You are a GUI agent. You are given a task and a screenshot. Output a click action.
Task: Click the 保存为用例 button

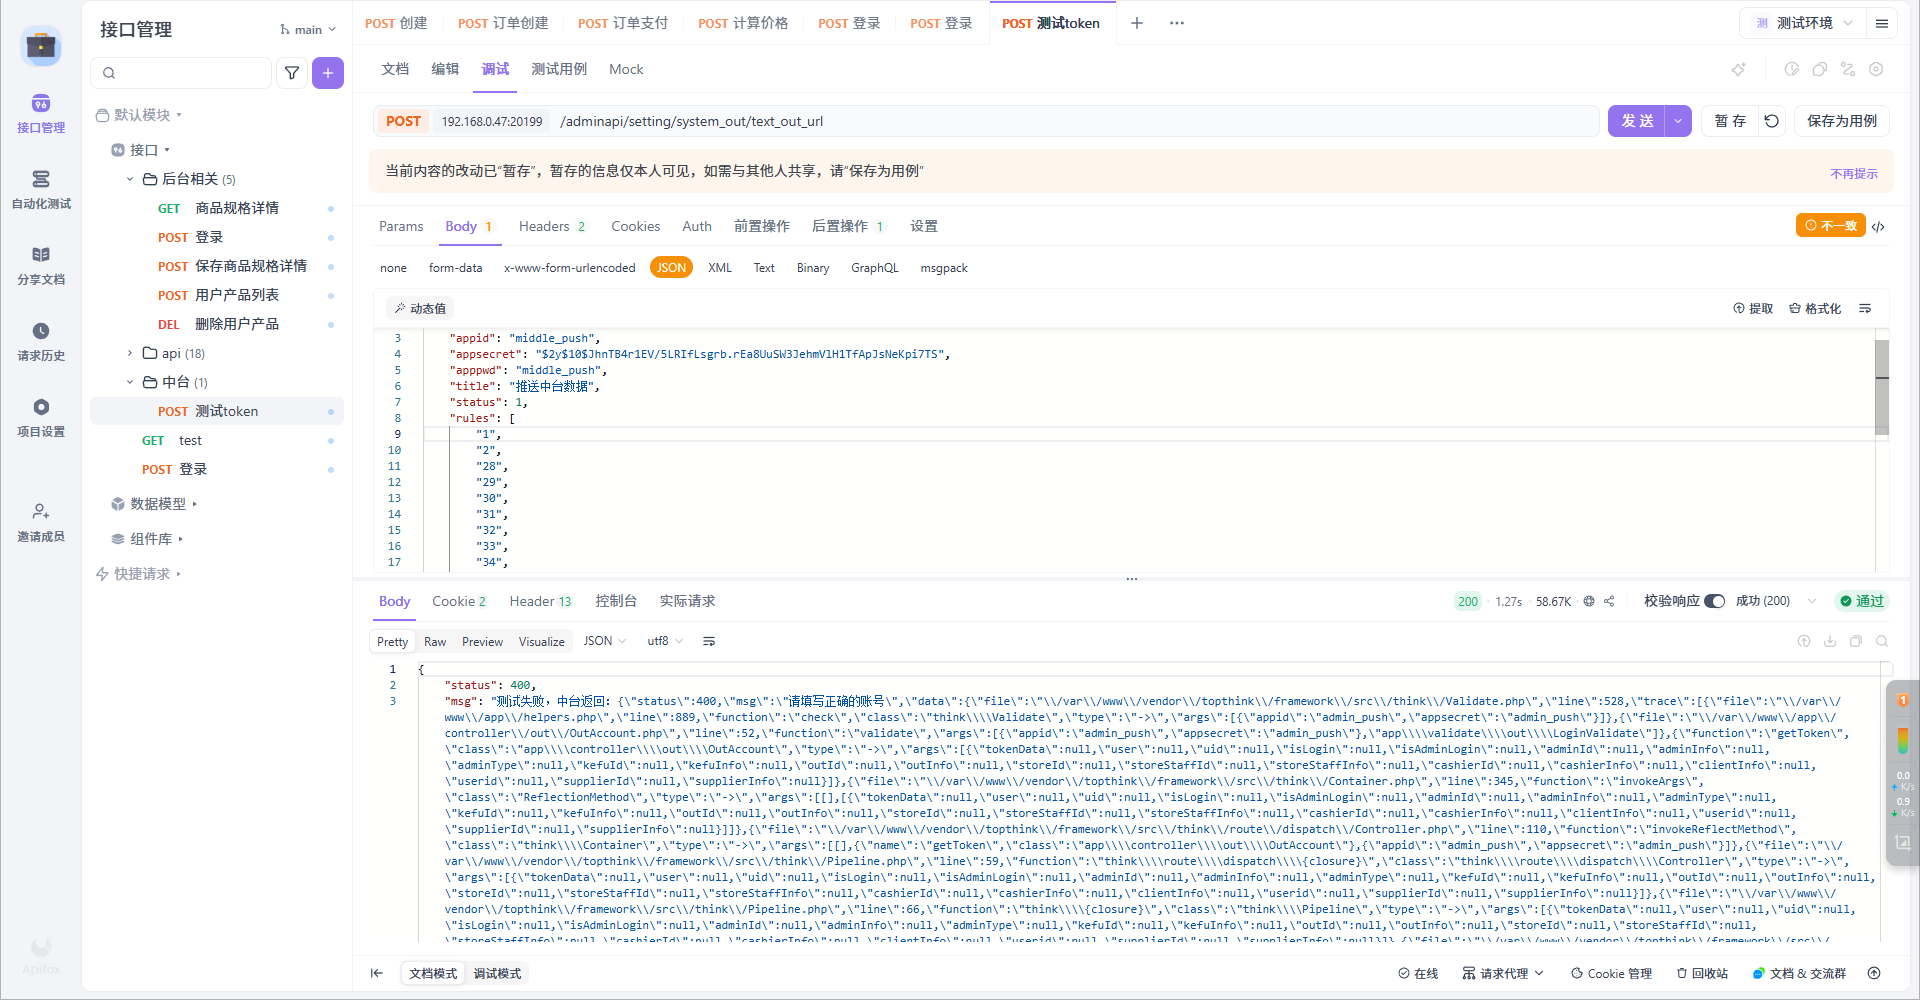1841,121
